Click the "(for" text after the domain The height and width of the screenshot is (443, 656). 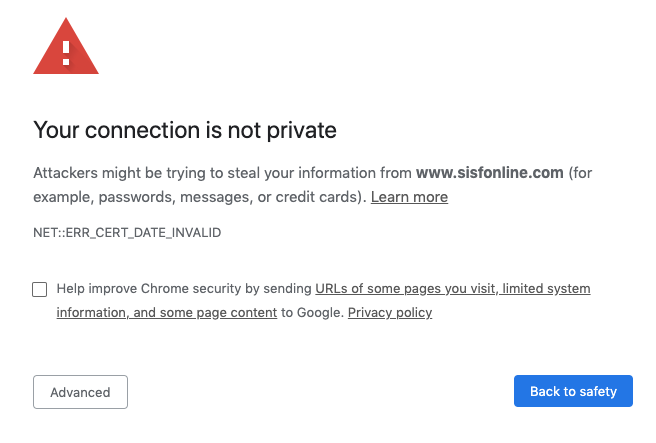(580, 173)
